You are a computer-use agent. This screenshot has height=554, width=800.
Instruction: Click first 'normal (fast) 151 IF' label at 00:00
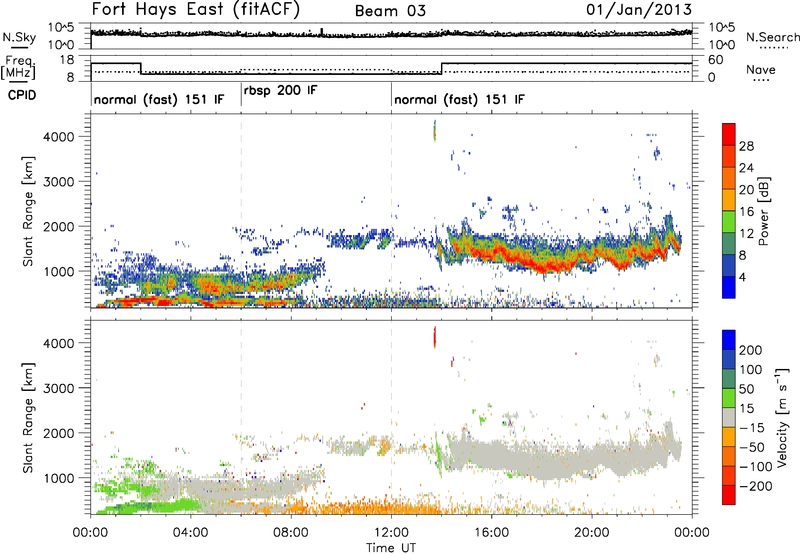coord(159,99)
